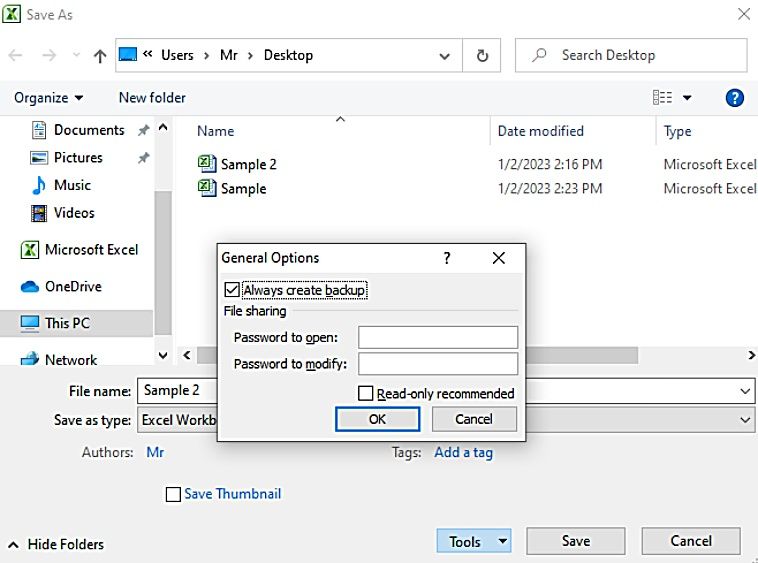
Task: Toggle Always create backup checkbox
Action: (232, 290)
